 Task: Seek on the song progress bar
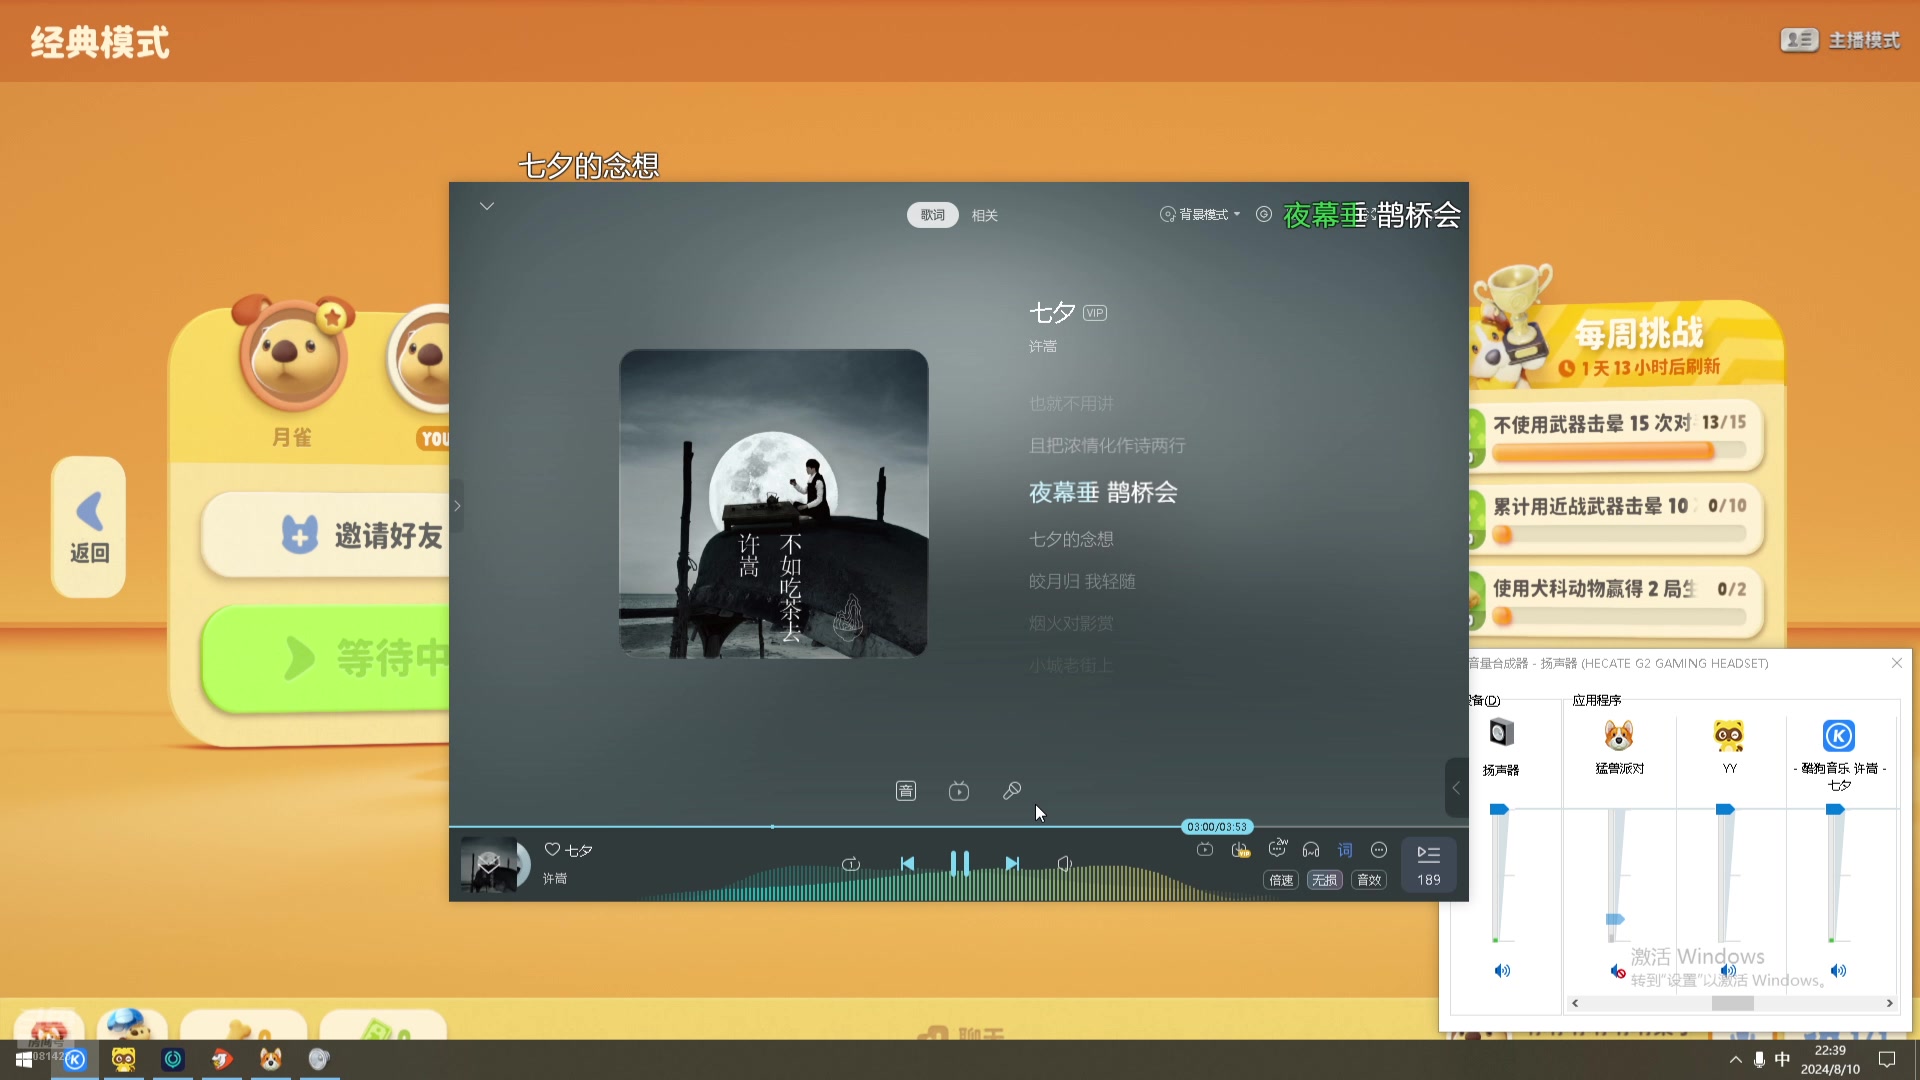tap(958, 827)
